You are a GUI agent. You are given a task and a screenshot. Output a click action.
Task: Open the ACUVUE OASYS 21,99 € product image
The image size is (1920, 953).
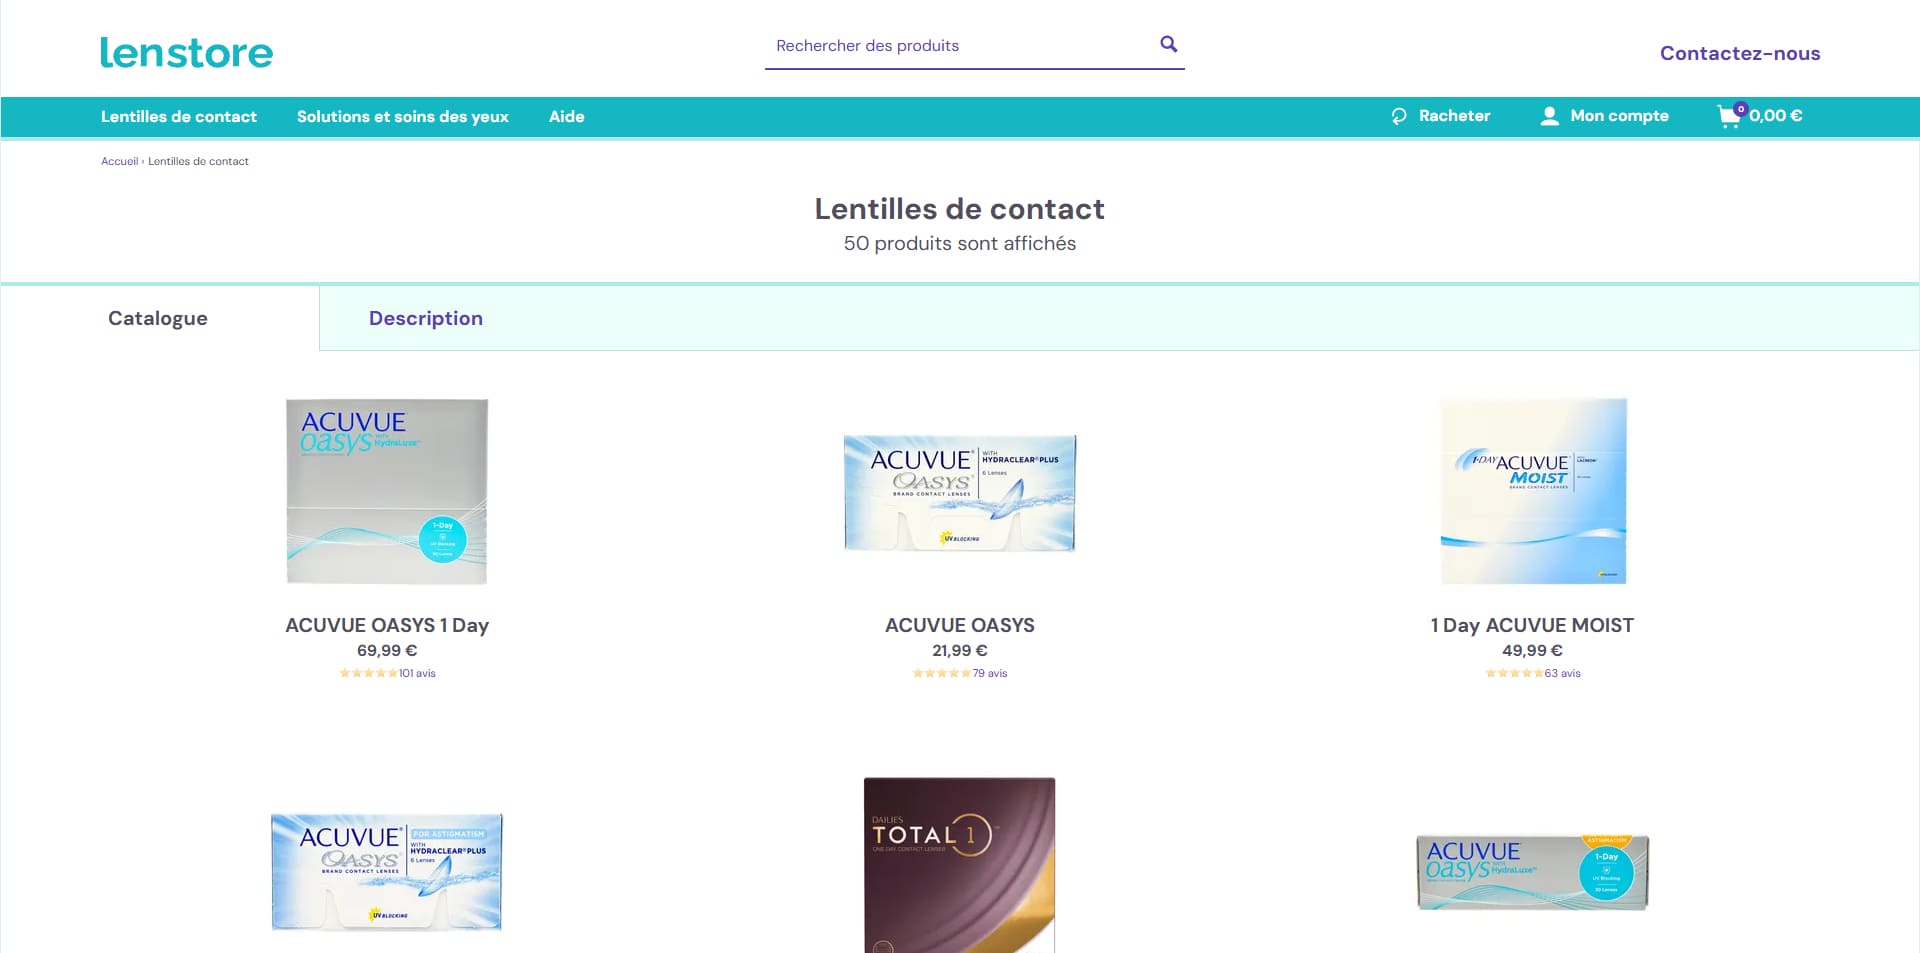[960, 492]
